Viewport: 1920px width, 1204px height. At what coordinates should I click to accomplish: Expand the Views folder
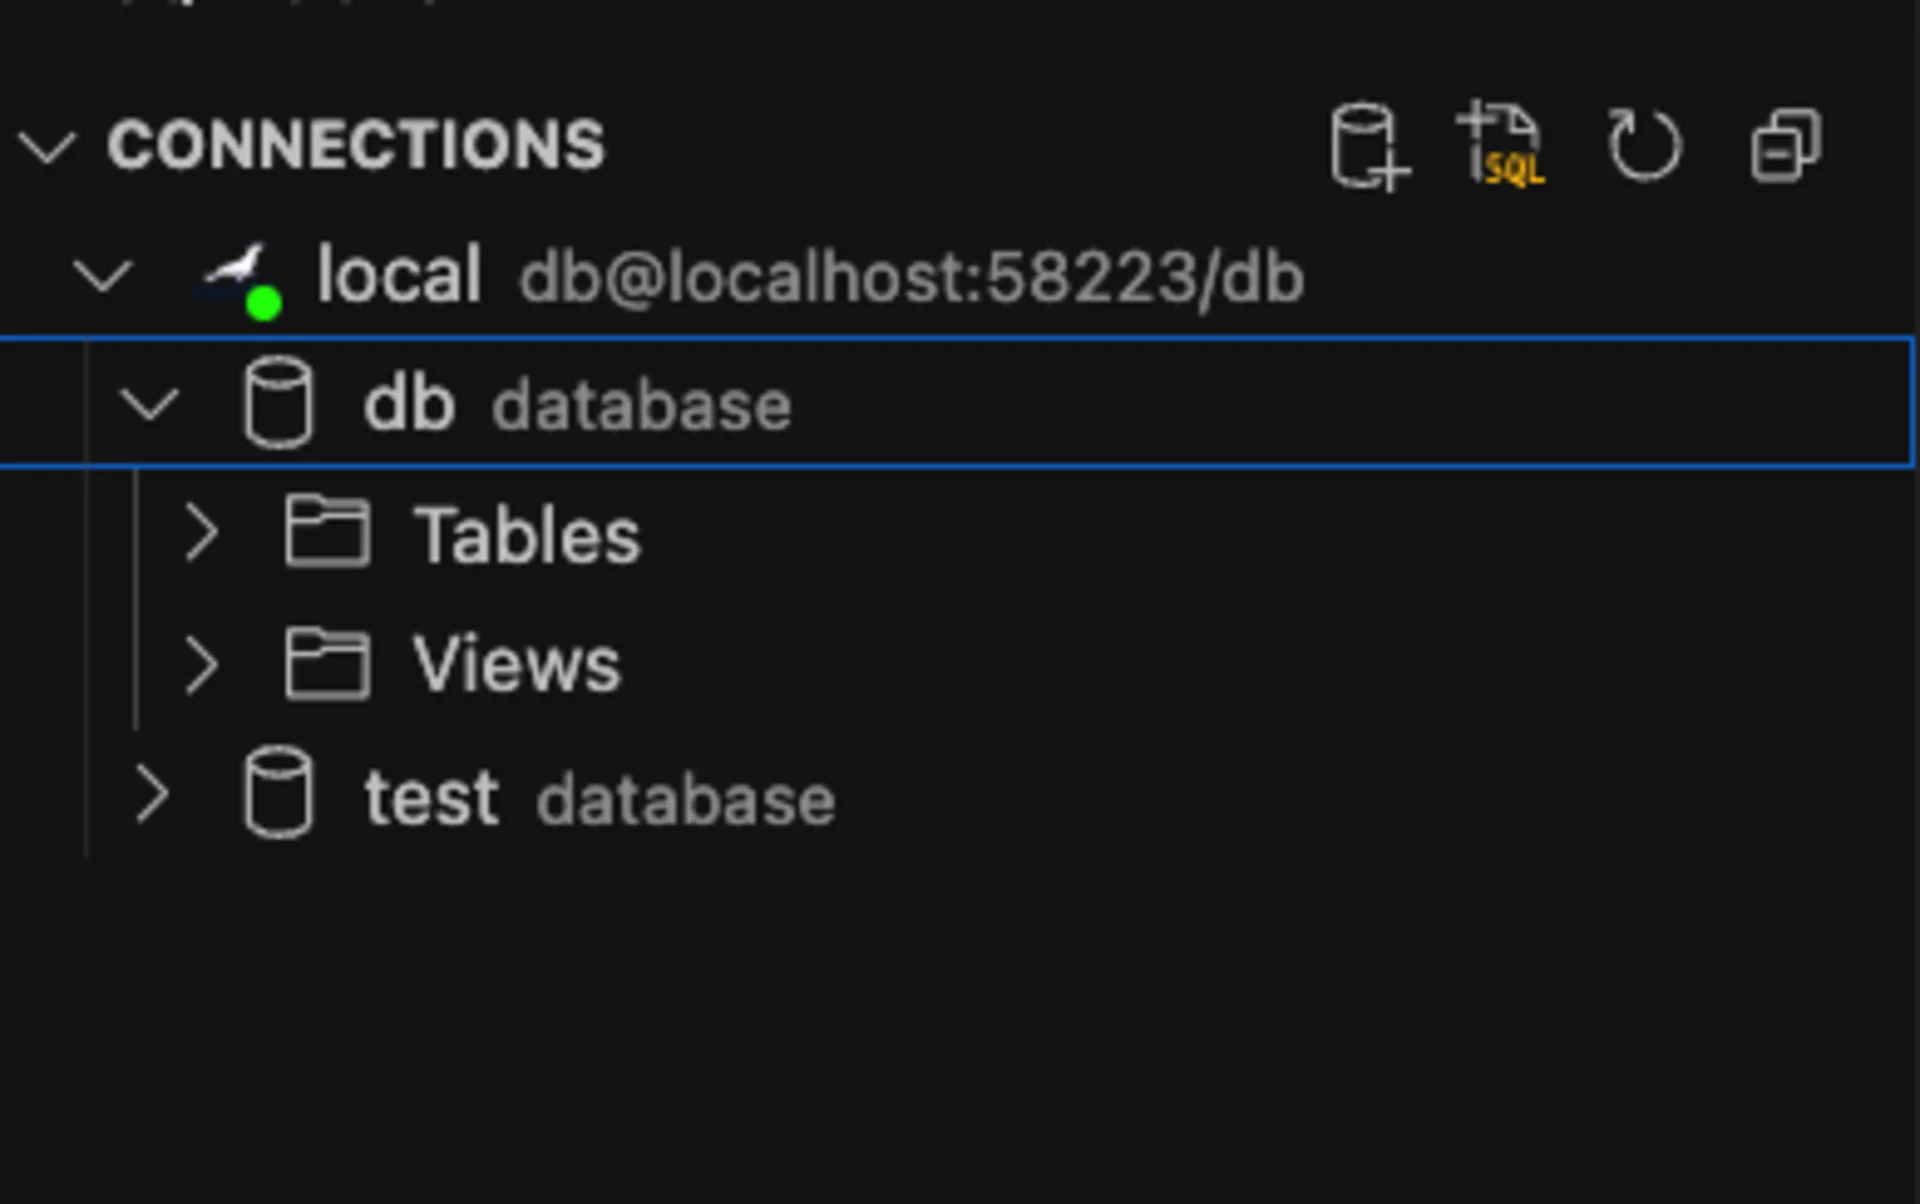pyautogui.click(x=202, y=663)
